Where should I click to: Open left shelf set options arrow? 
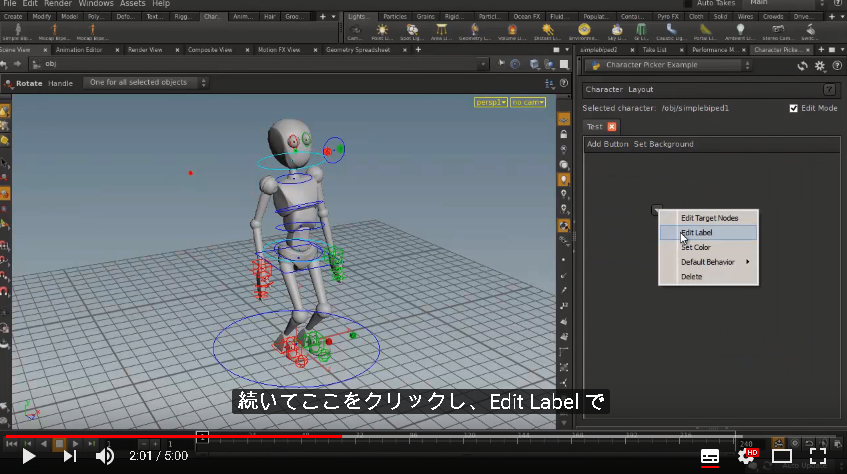[333, 17]
